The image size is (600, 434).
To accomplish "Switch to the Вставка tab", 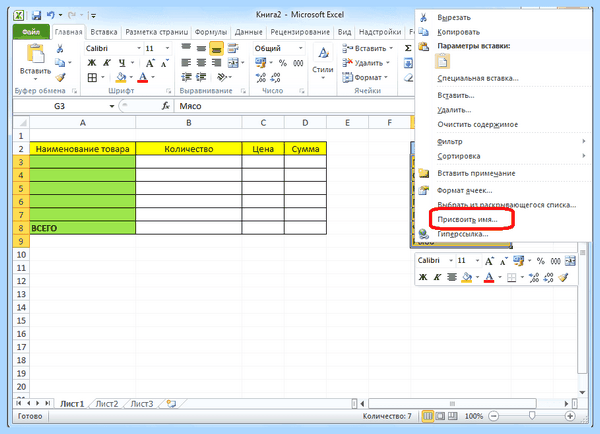I will [104, 32].
